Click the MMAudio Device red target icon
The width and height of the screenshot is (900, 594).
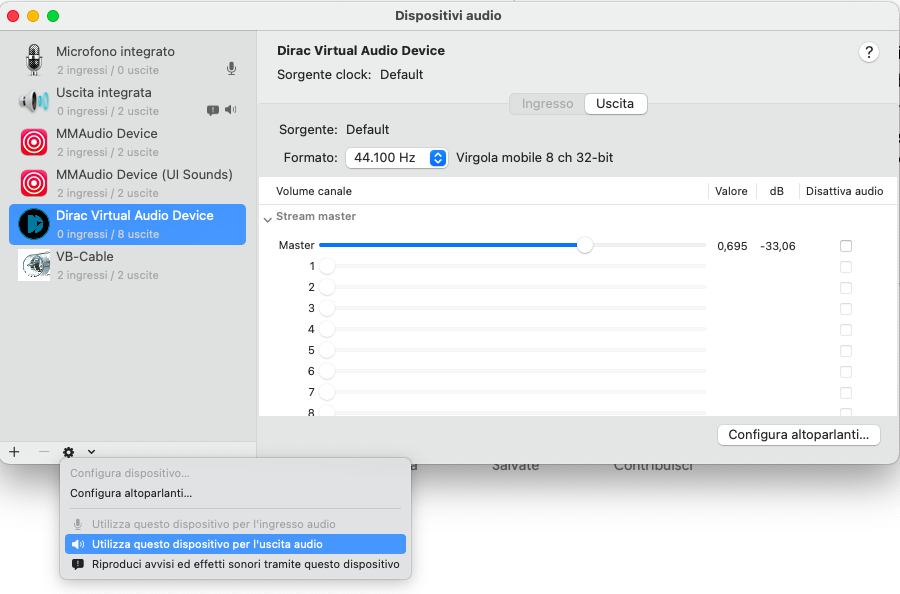pos(34,142)
